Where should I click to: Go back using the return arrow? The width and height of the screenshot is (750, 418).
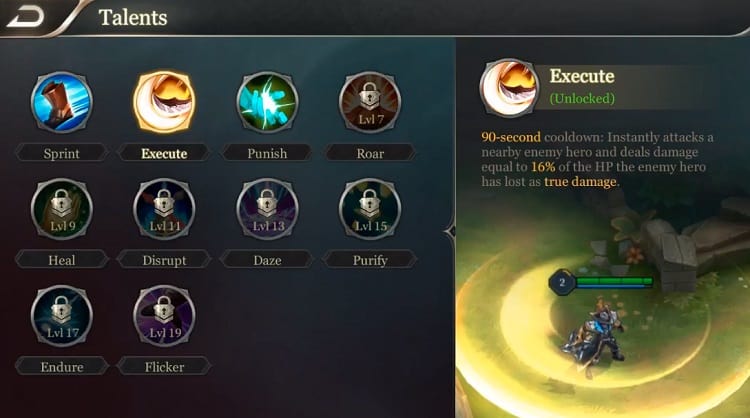[x=26, y=17]
